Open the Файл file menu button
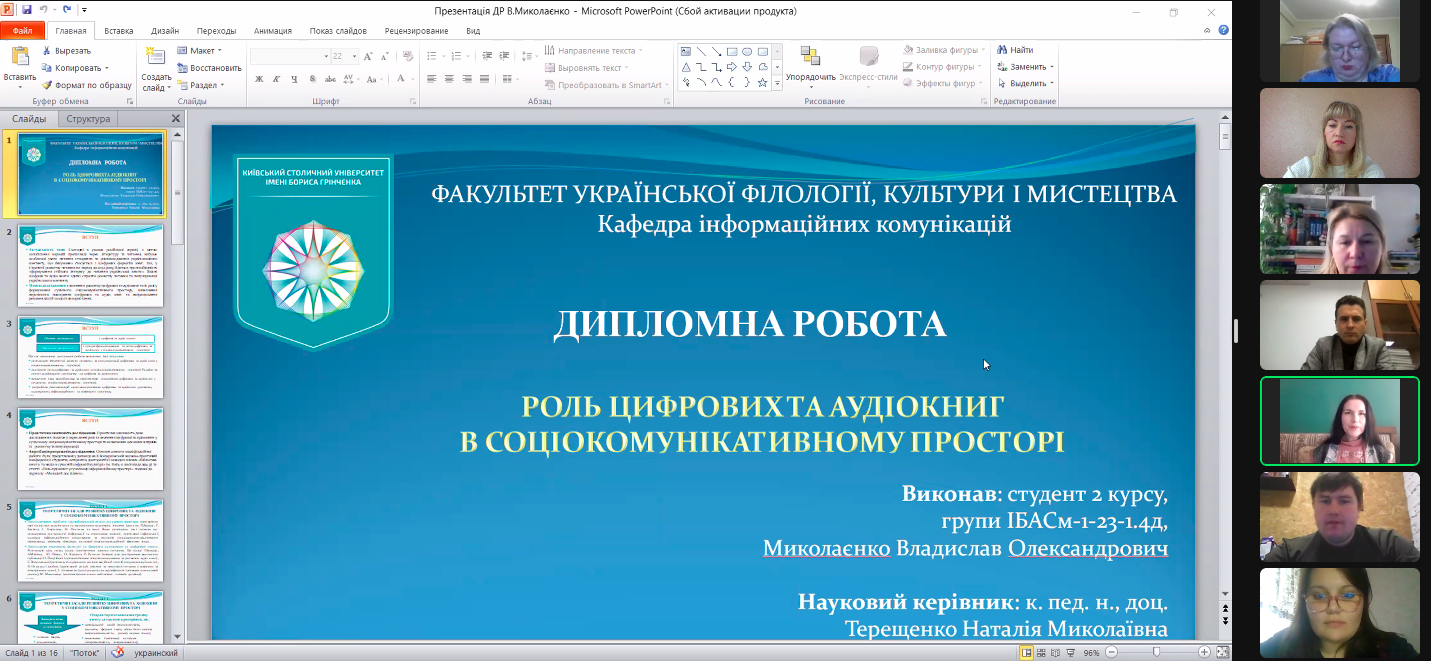 [22, 31]
